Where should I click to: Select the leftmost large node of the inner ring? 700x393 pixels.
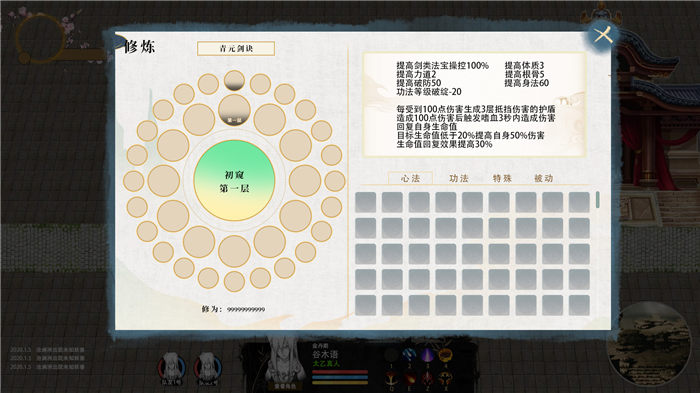[164, 180]
